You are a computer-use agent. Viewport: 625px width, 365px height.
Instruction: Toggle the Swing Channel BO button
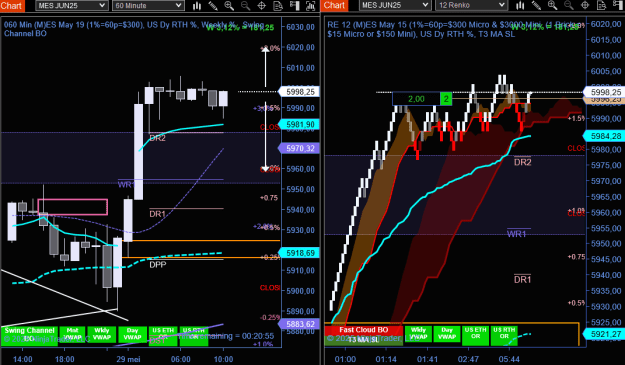[29, 335]
